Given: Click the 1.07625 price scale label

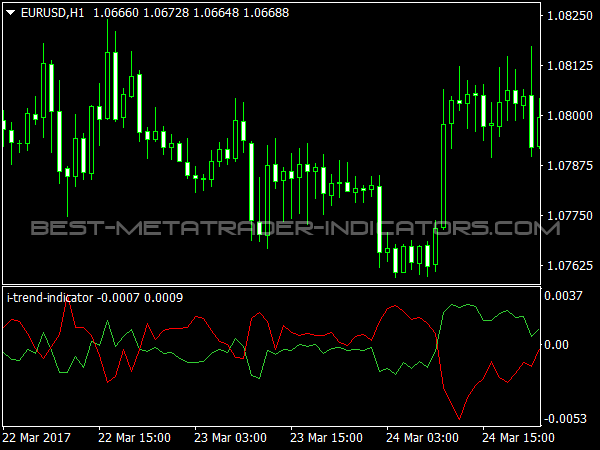Looking at the screenshot, I should point(570,266).
